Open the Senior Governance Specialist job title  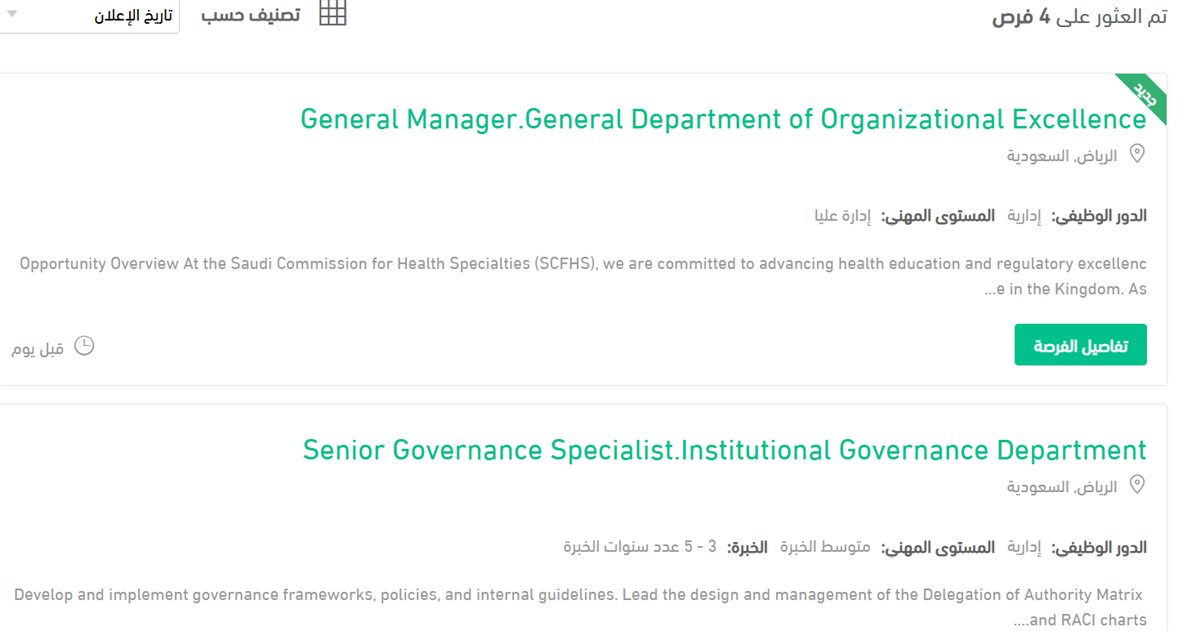click(x=725, y=450)
